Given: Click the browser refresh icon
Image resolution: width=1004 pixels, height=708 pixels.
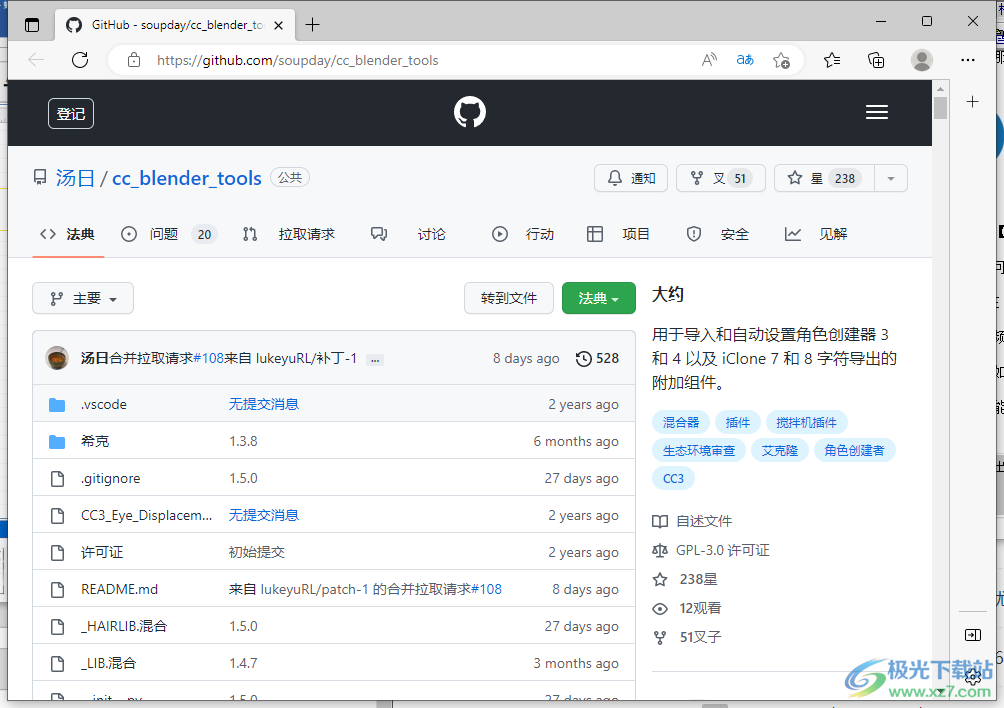Looking at the screenshot, I should 80,60.
